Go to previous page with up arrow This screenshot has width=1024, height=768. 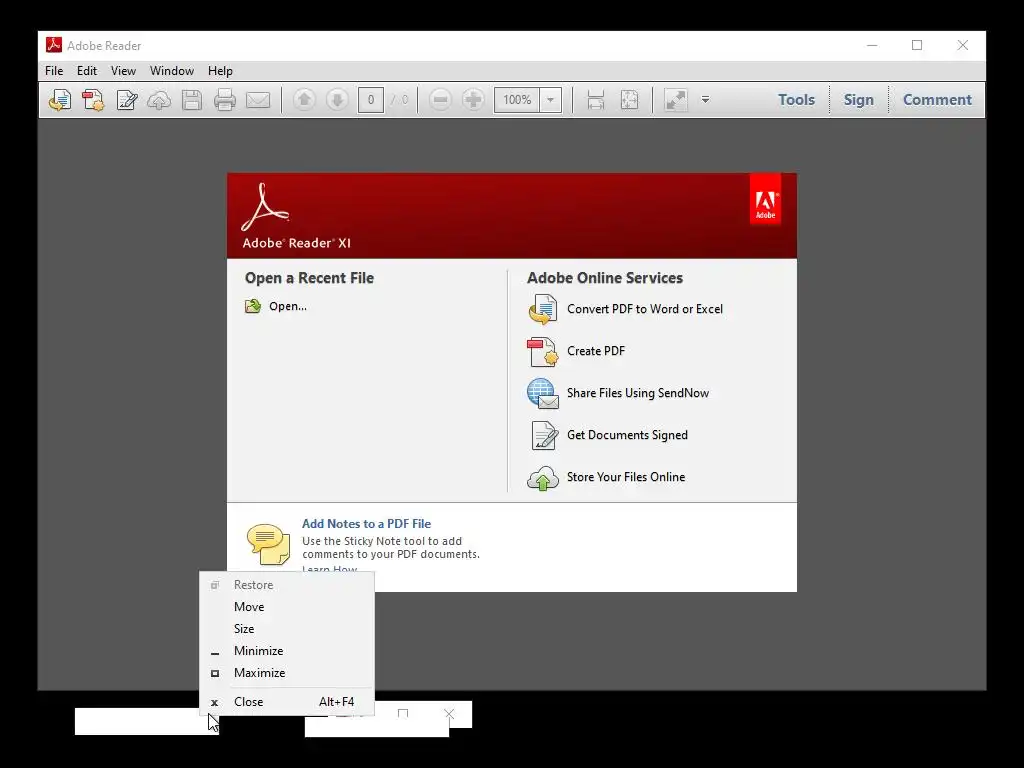[304, 100]
